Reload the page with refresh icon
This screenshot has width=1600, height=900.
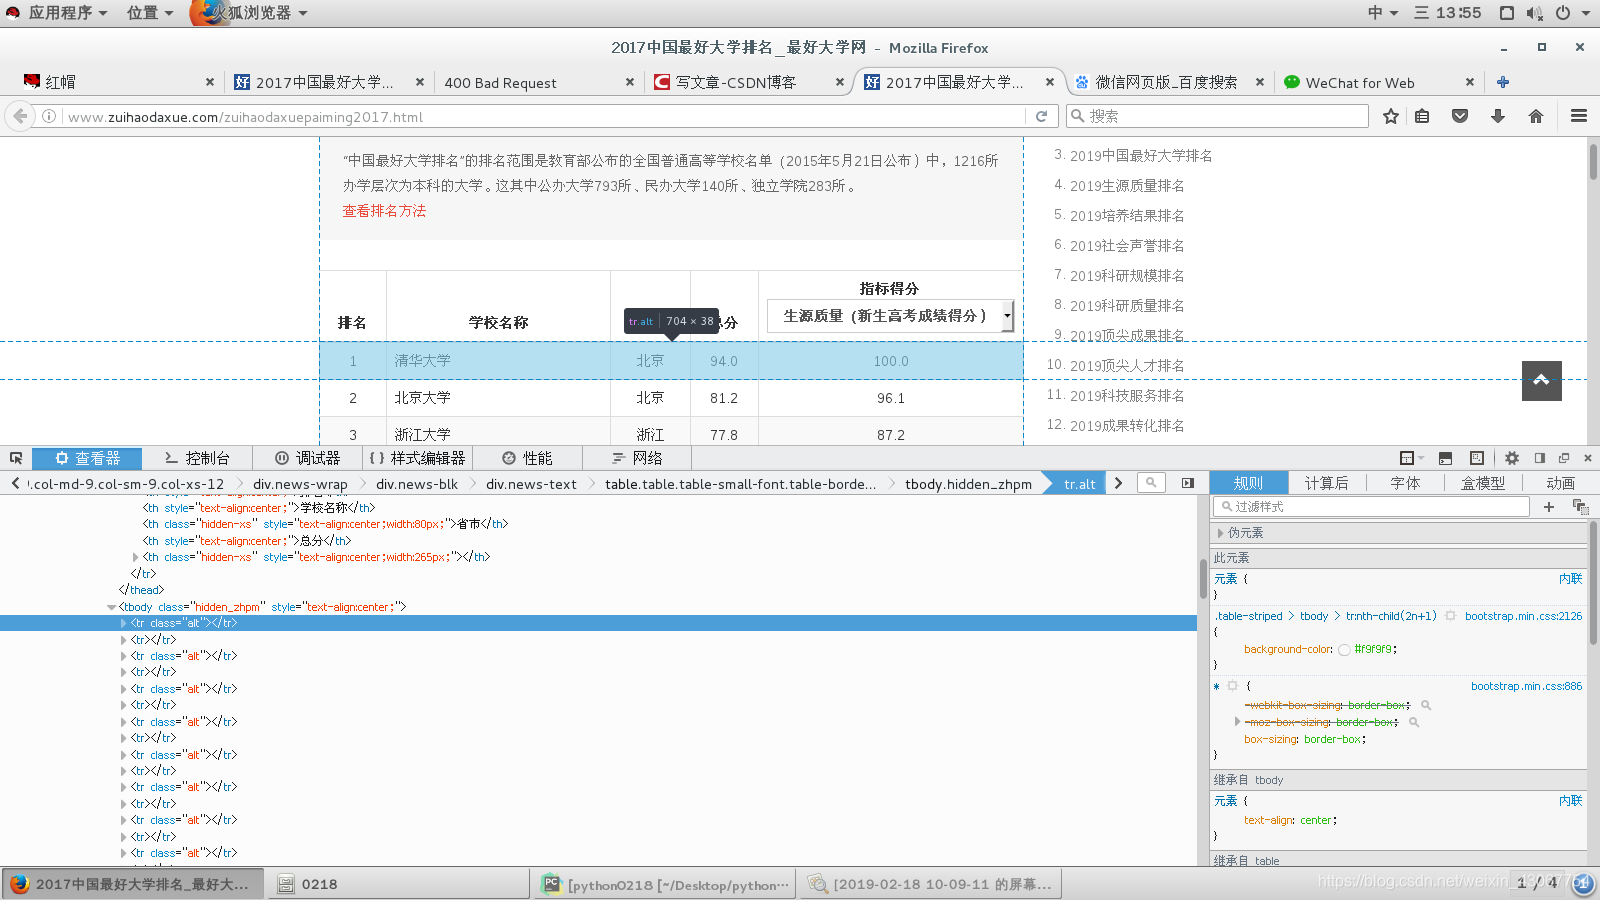click(1041, 116)
